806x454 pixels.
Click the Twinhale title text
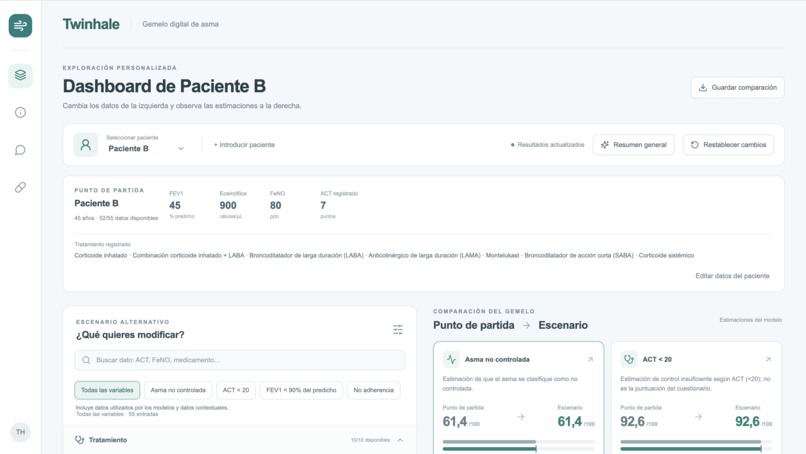91,24
